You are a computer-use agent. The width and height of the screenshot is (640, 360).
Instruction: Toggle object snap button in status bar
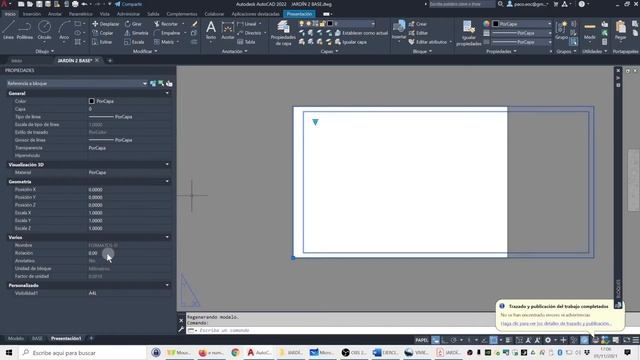click(x=493, y=340)
